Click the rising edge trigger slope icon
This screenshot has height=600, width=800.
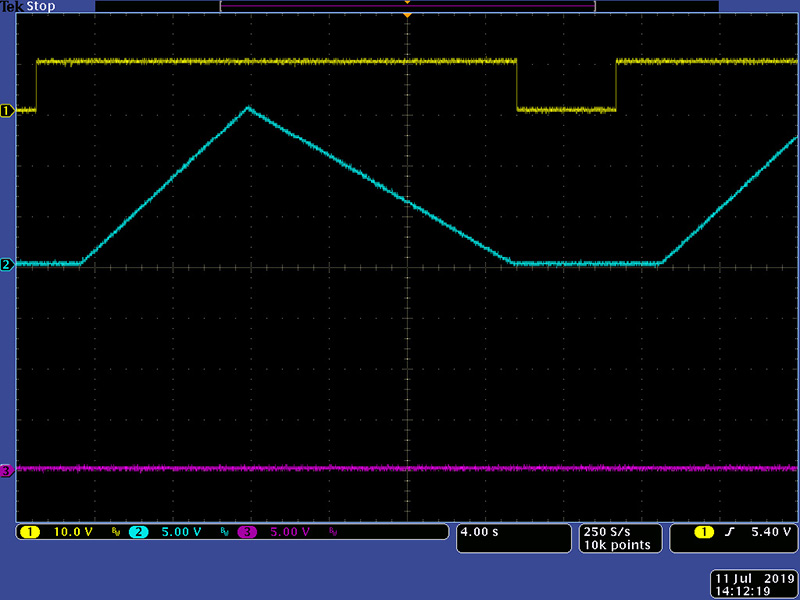click(730, 532)
